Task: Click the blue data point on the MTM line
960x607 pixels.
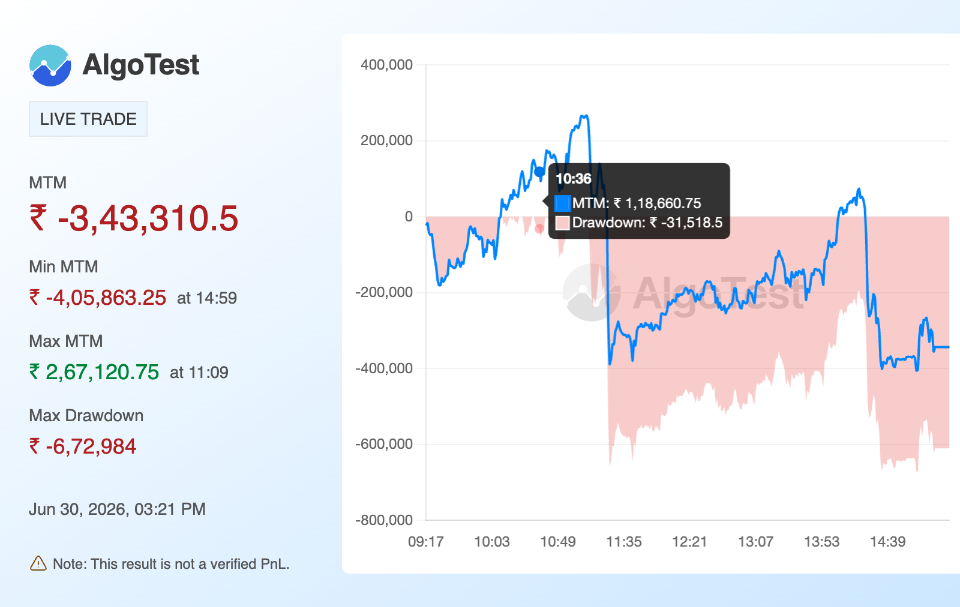Action: (539, 172)
